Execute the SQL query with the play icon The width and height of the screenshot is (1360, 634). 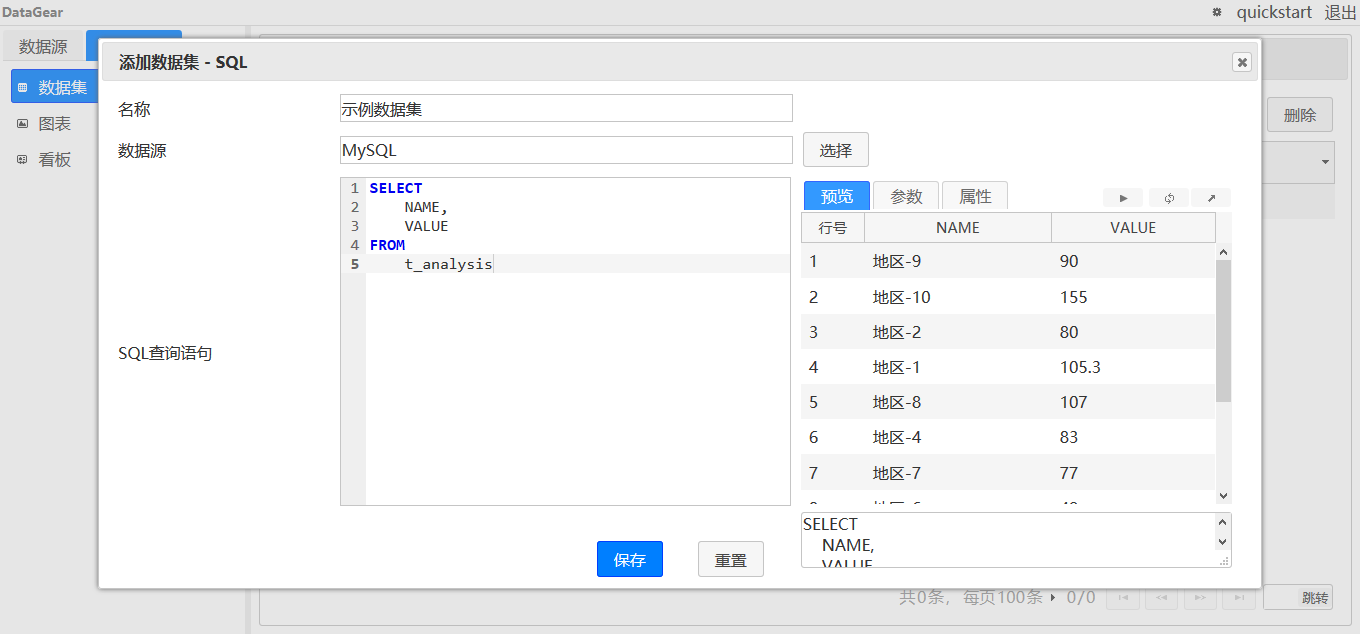click(x=1122, y=197)
